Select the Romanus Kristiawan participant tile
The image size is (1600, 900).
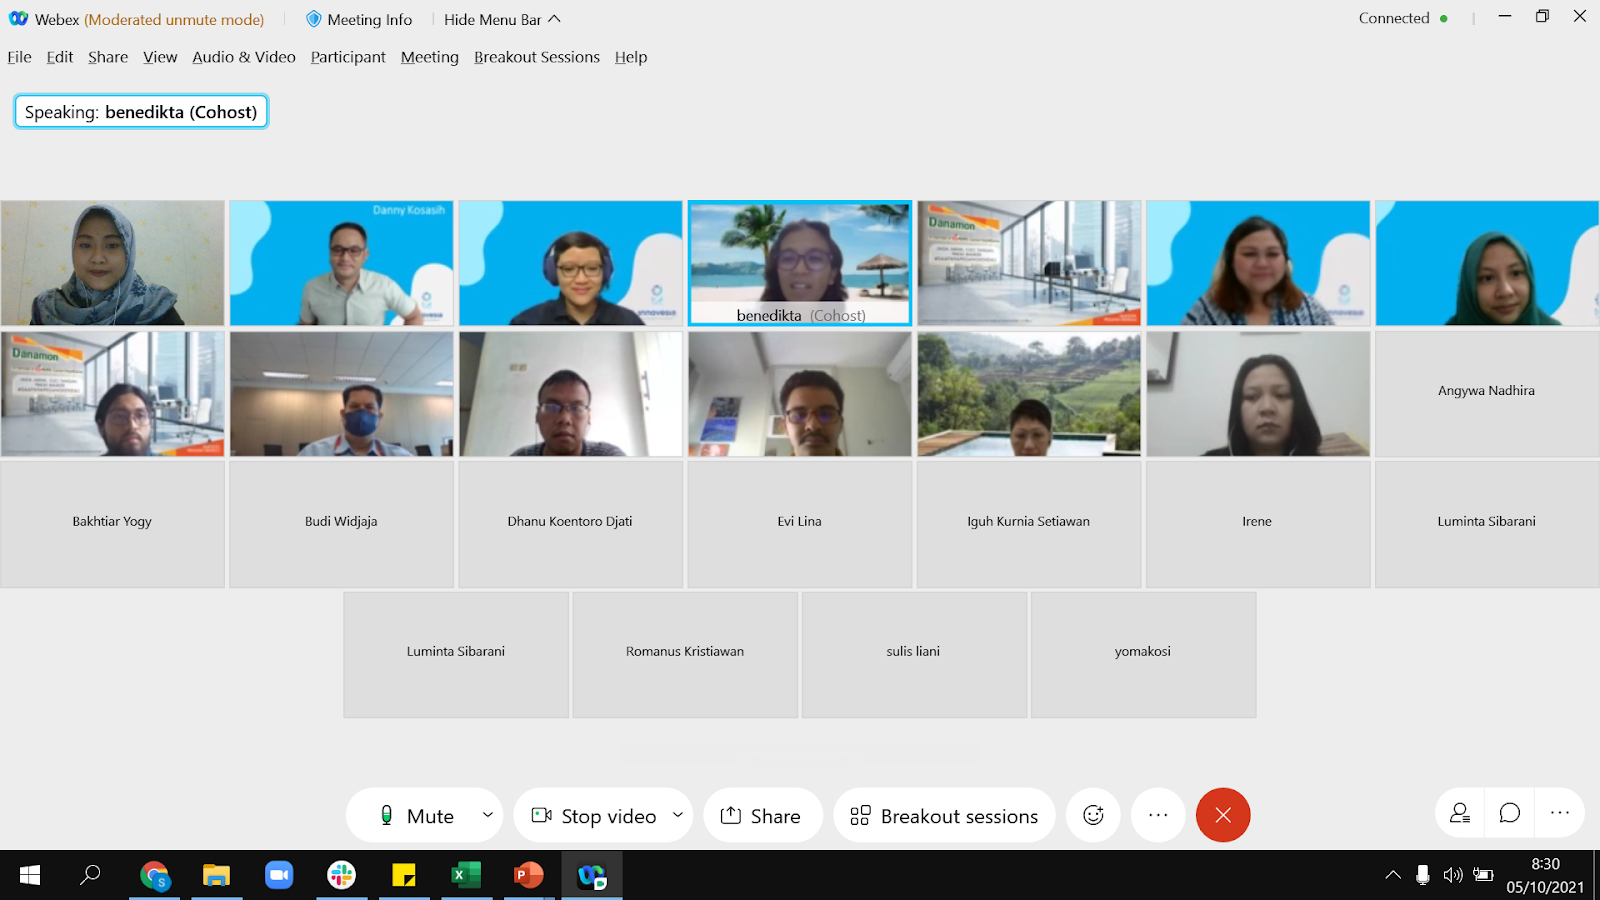pos(685,655)
